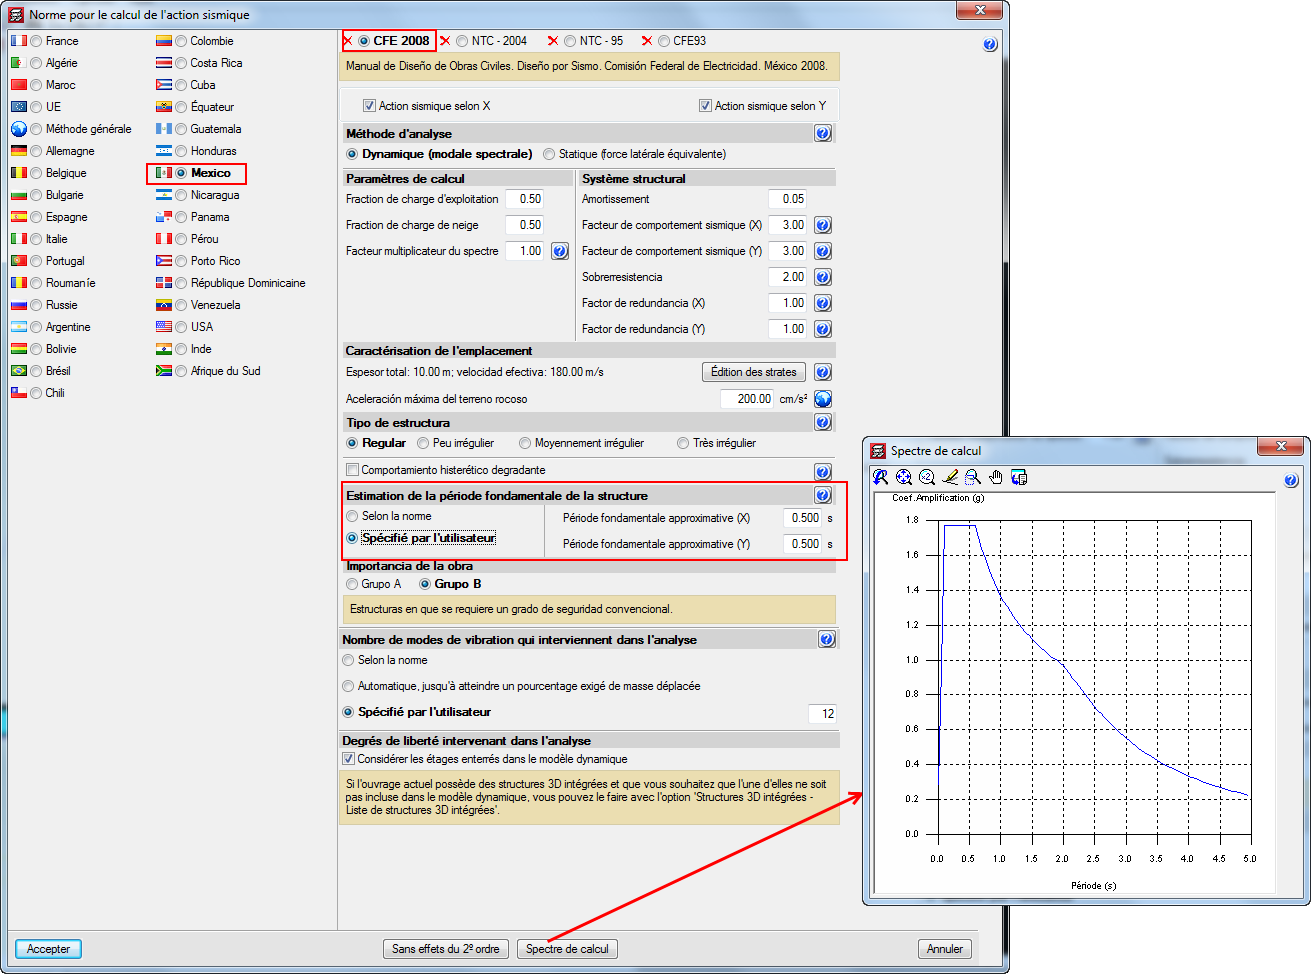Toggle Considérer les étages enterrés checkbox
The width and height of the screenshot is (1313, 974).
348,759
